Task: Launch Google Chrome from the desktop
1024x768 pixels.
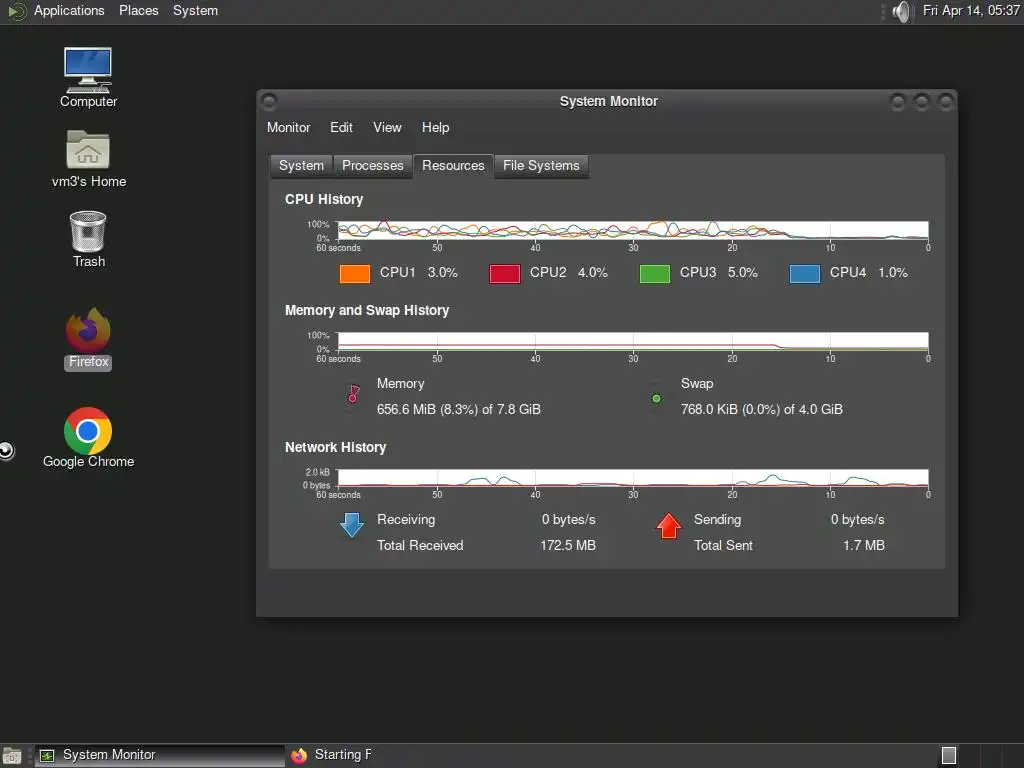Action: pos(88,438)
